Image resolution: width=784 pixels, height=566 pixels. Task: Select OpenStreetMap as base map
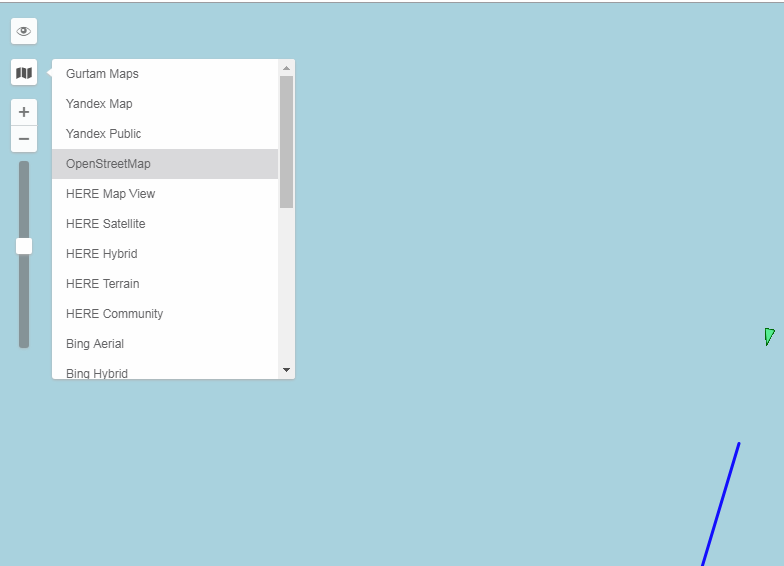(108, 164)
